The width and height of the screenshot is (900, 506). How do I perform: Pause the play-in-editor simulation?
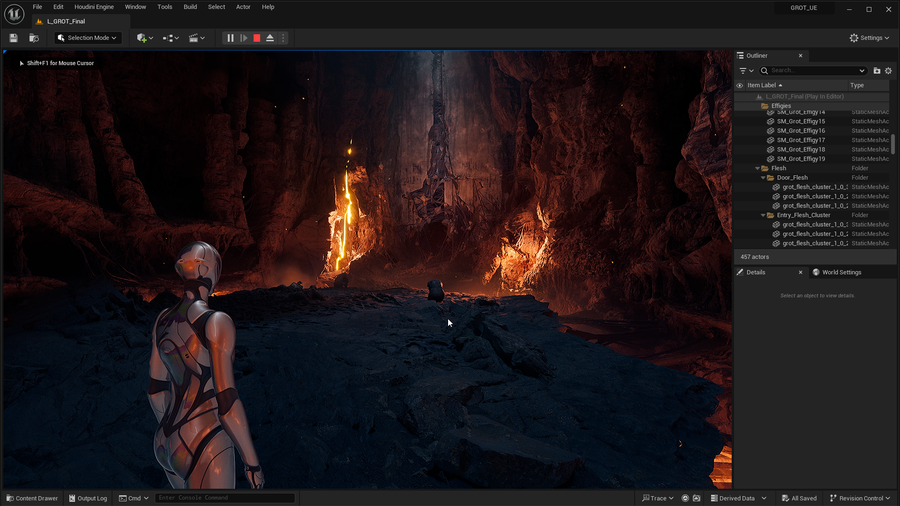coord(230,38)
